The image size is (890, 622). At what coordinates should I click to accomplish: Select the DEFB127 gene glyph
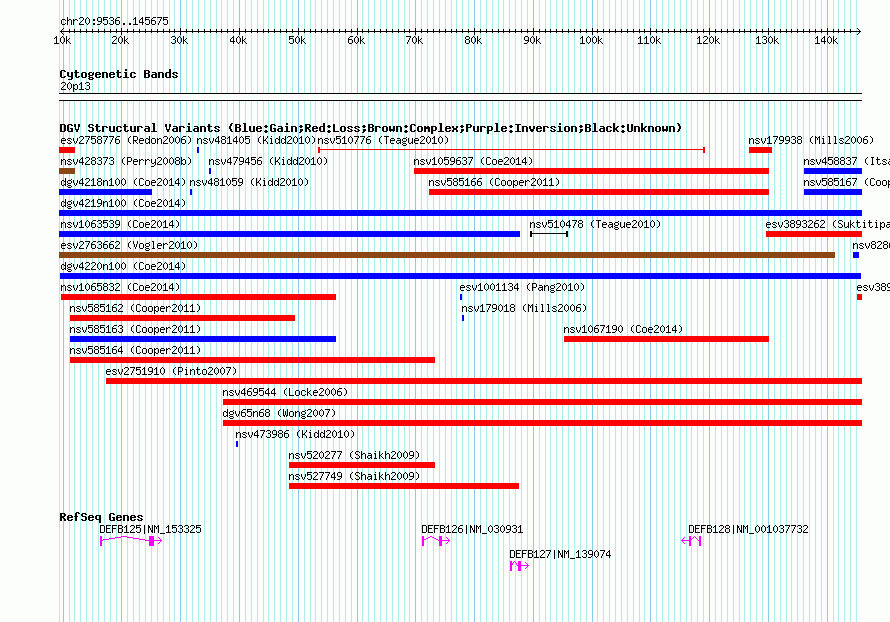[519, 566]
